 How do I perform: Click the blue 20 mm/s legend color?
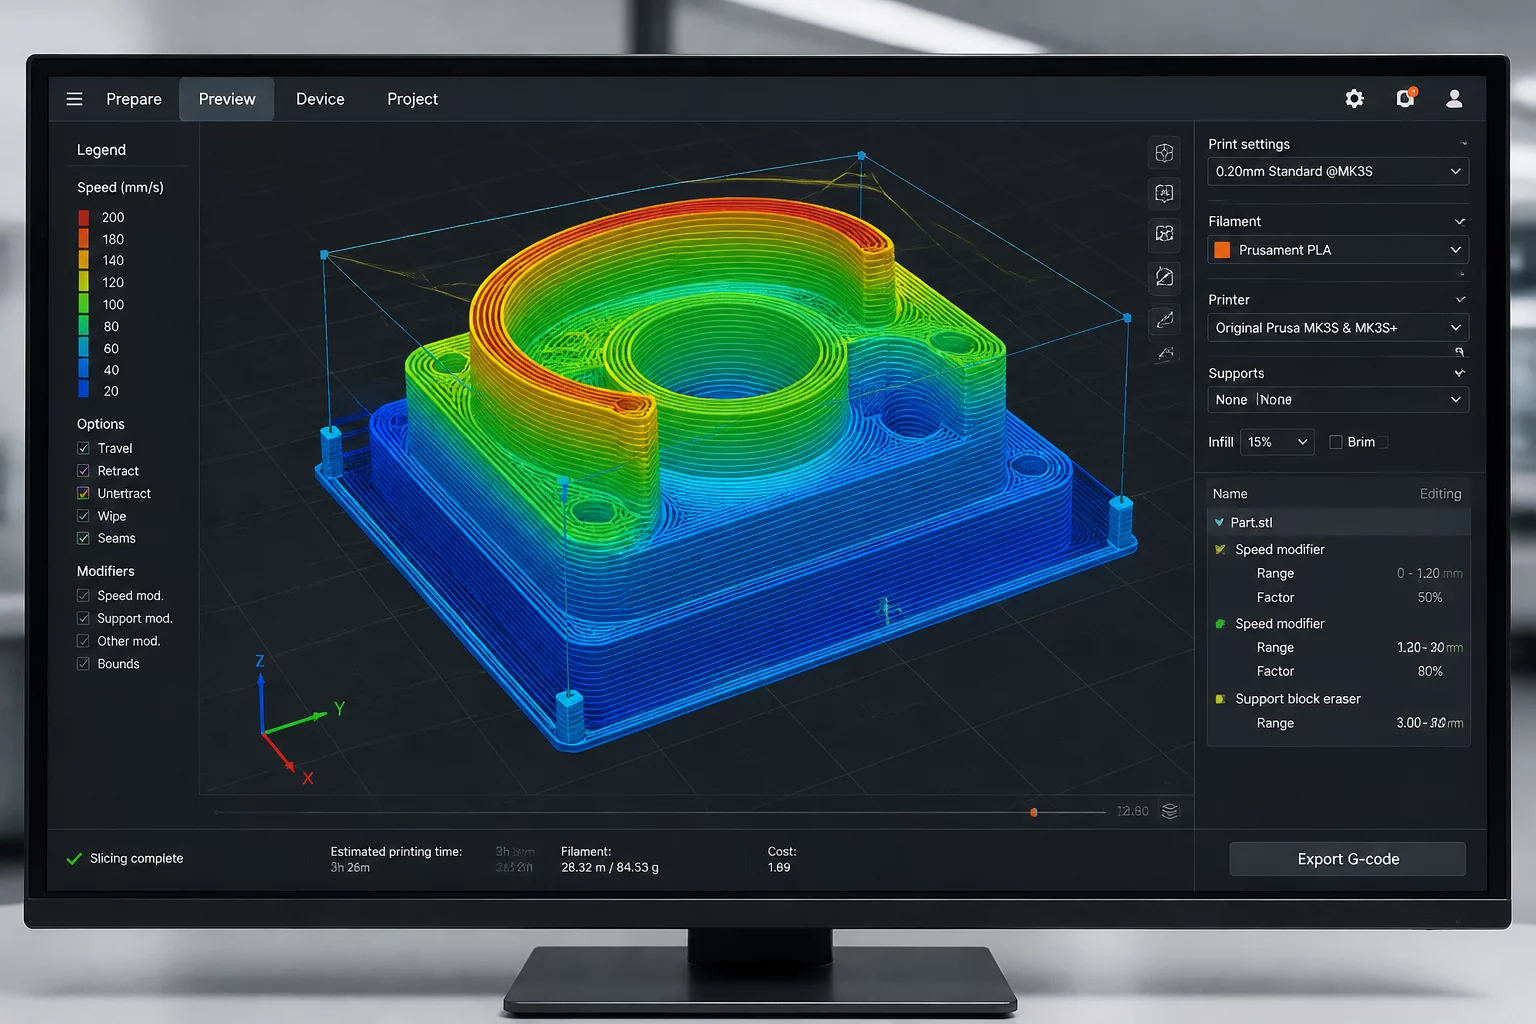84,391
